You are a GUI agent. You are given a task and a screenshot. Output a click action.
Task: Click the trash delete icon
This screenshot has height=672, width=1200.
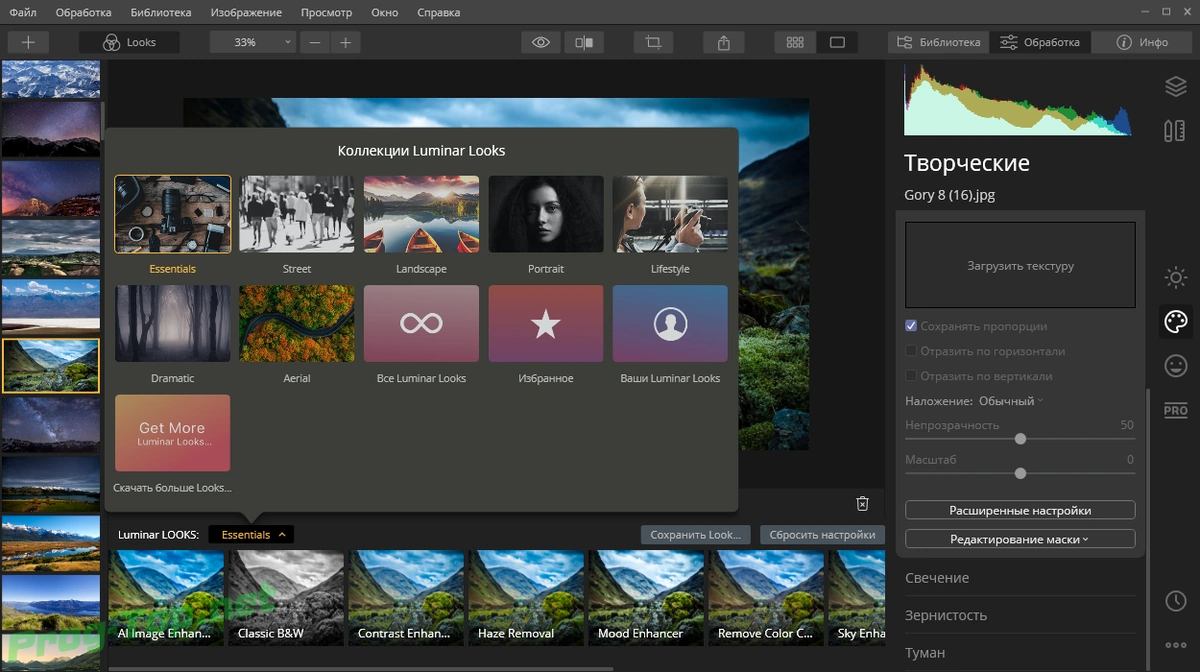tap(863, 504)
